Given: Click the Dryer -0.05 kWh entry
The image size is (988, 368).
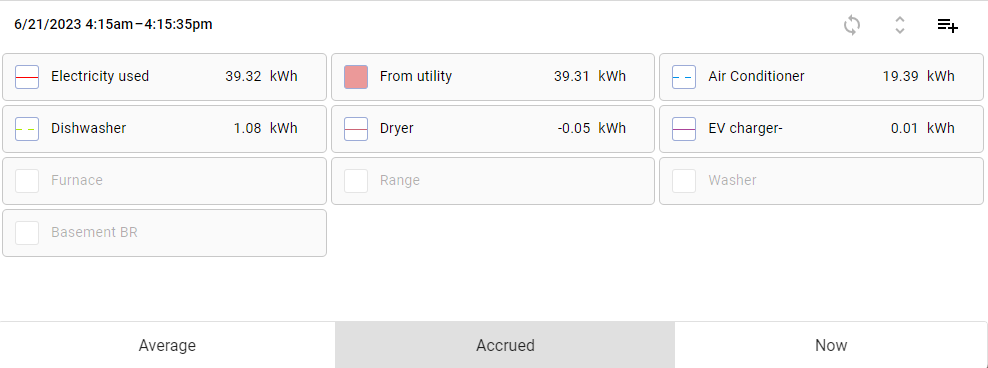Looking at the screenshot, I should pyautogui.click(x=493, y=129).
